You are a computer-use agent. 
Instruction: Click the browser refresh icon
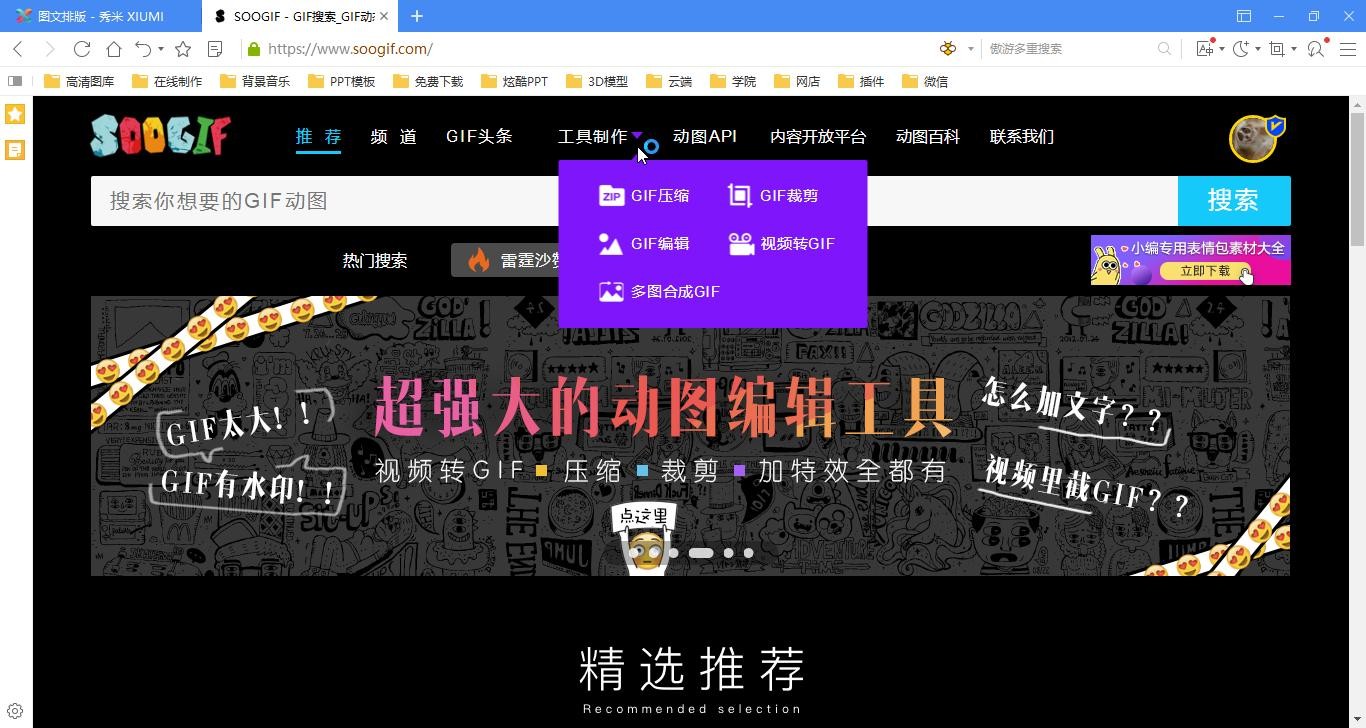tap(82, 49)
